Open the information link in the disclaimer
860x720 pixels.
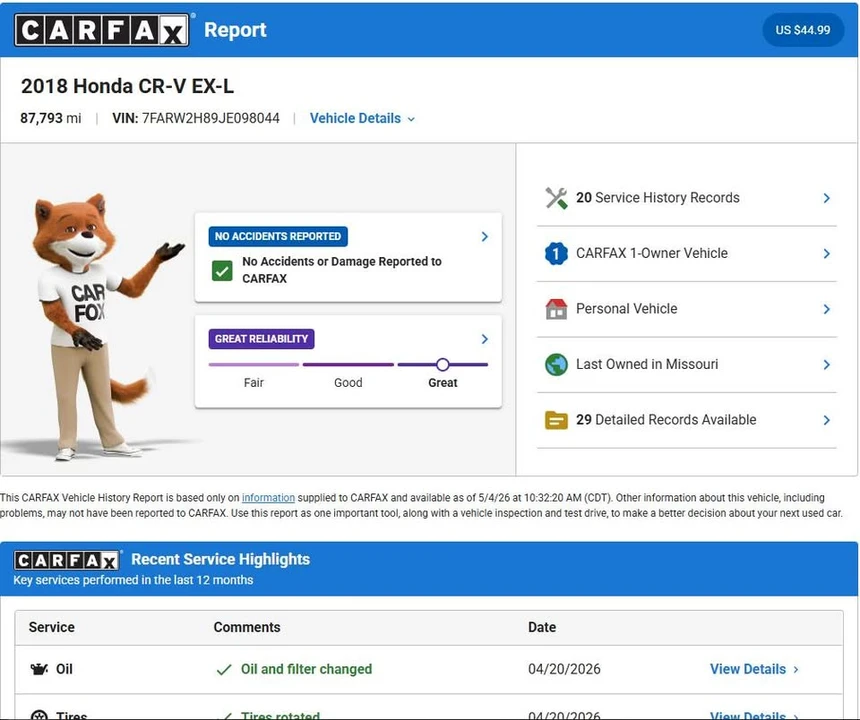click(x=268, y=498)
